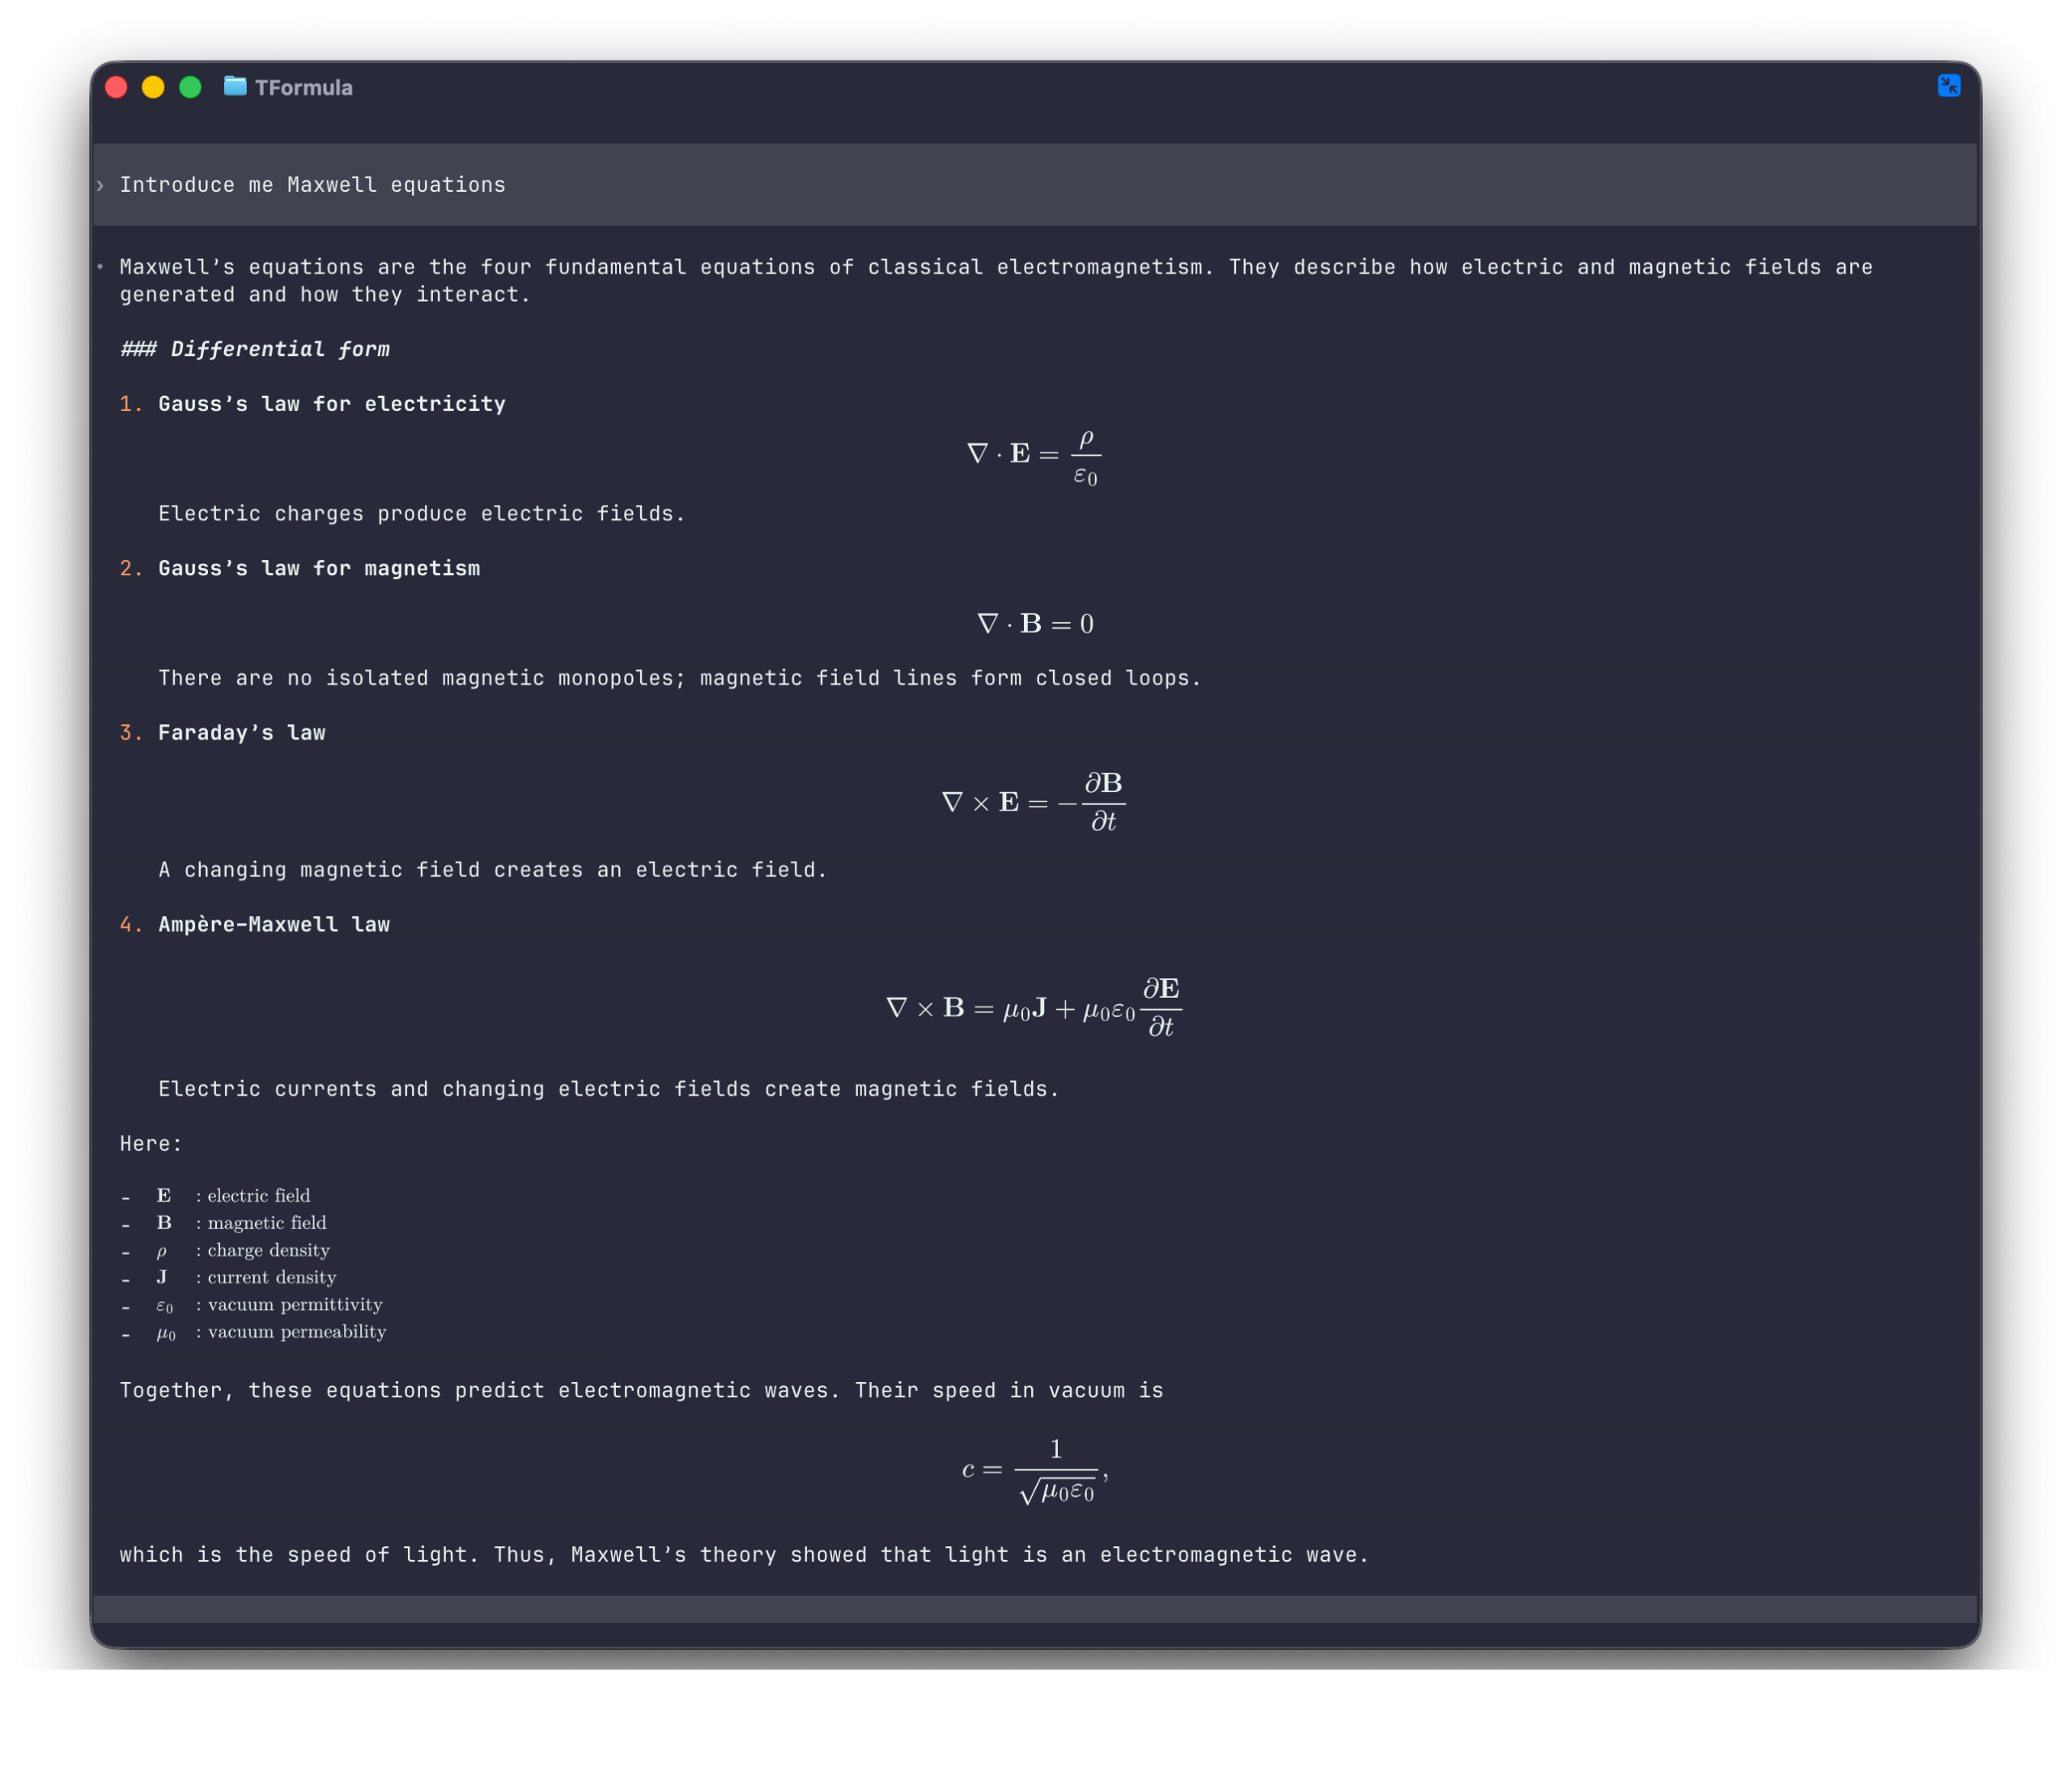The image size is (2072, 1768).
Task: Click the curl E Faraday formula
Action: tap(1033, 801)
